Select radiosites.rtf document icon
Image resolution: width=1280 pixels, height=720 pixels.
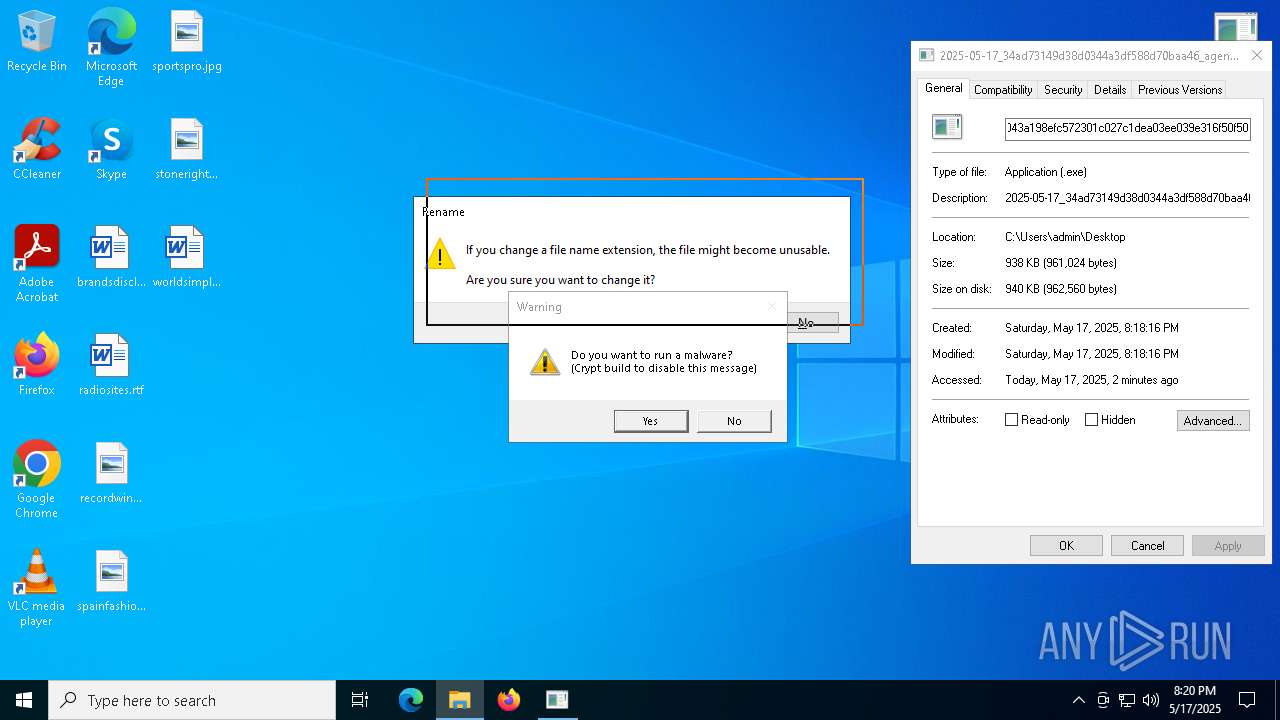point(111,366)
